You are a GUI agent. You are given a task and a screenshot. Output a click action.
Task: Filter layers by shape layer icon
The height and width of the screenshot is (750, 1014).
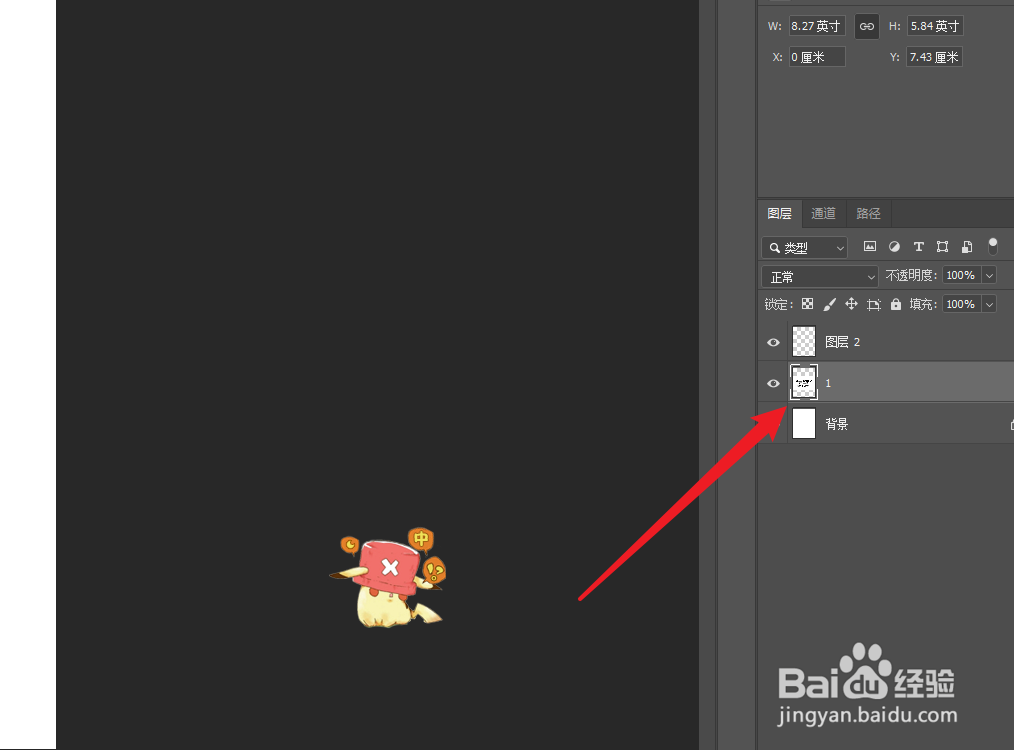coord(942,246)
